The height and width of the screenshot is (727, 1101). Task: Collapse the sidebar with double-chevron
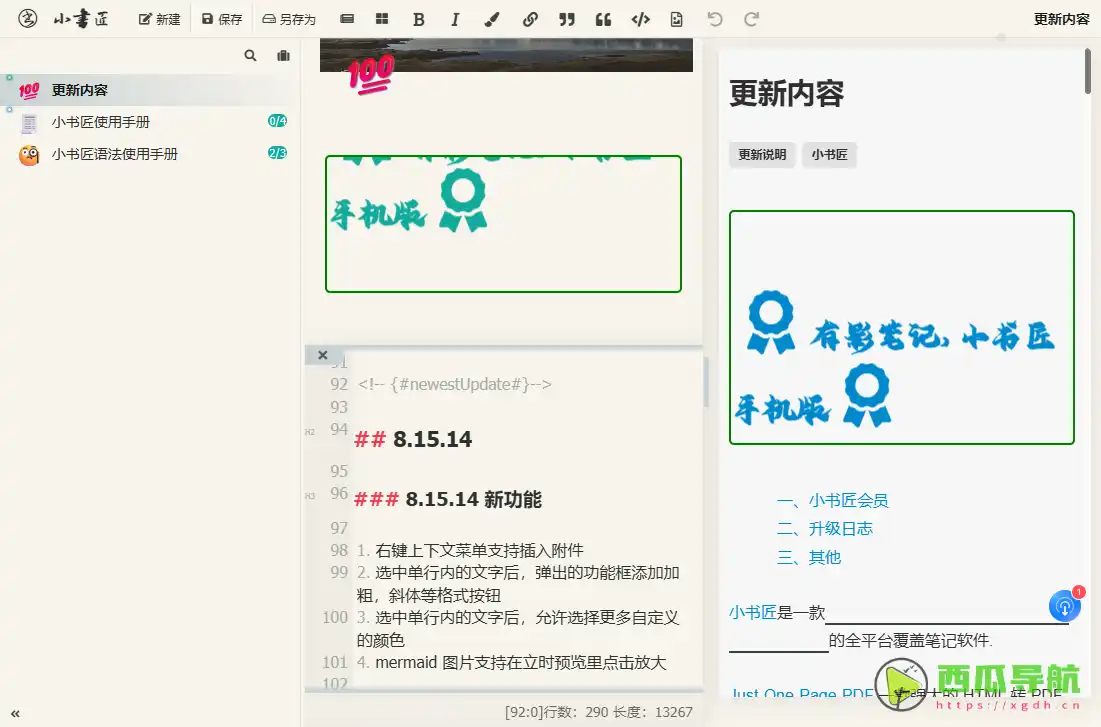coord(15,714)
